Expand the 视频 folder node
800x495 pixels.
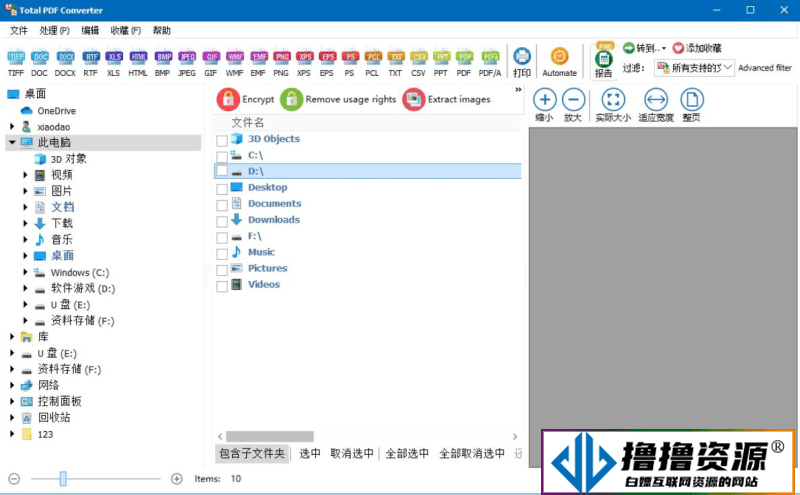point(25,175)
